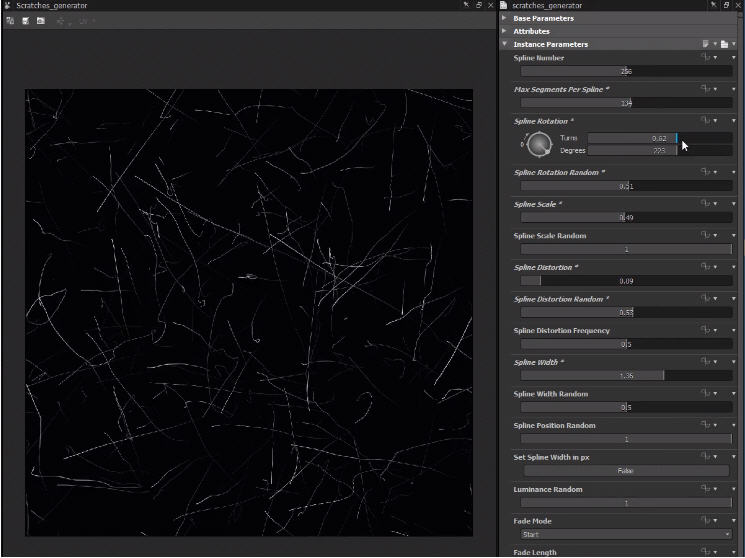Click the Attributes header label
745x558 pixels.
(531, 31)
